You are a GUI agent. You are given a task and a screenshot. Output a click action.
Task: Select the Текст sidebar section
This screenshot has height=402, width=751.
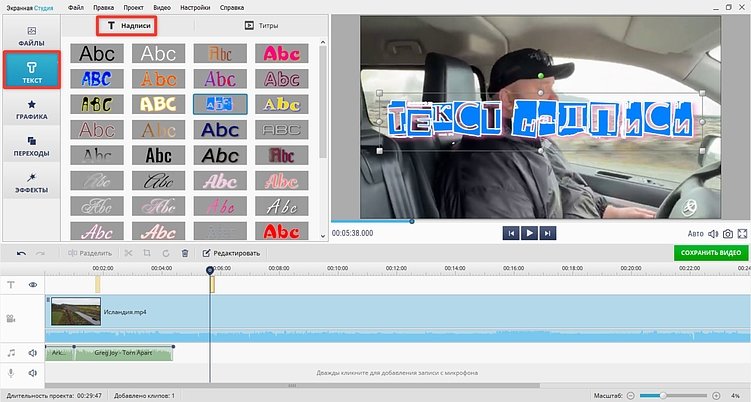(32, 70)
